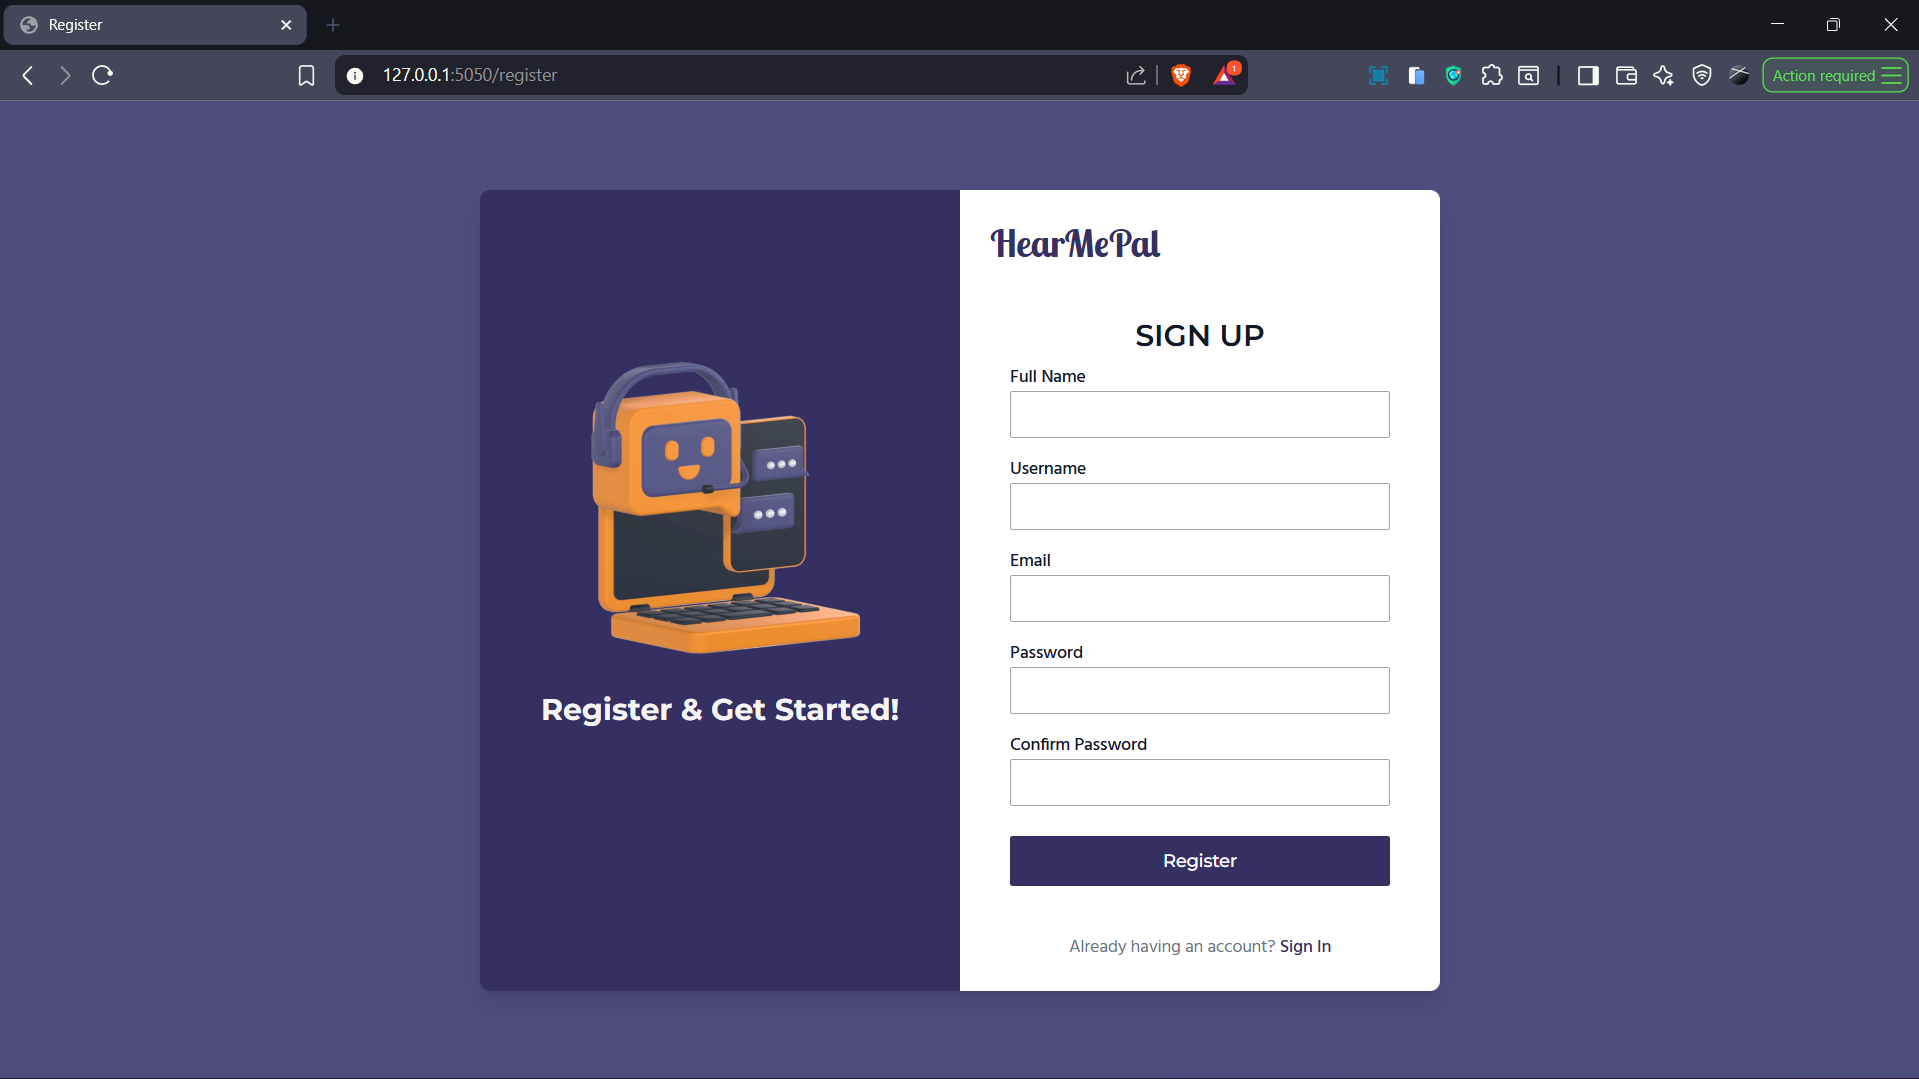Open a new tab with plus button
Screen dimensions: 1919x1079
click(333, 25)
